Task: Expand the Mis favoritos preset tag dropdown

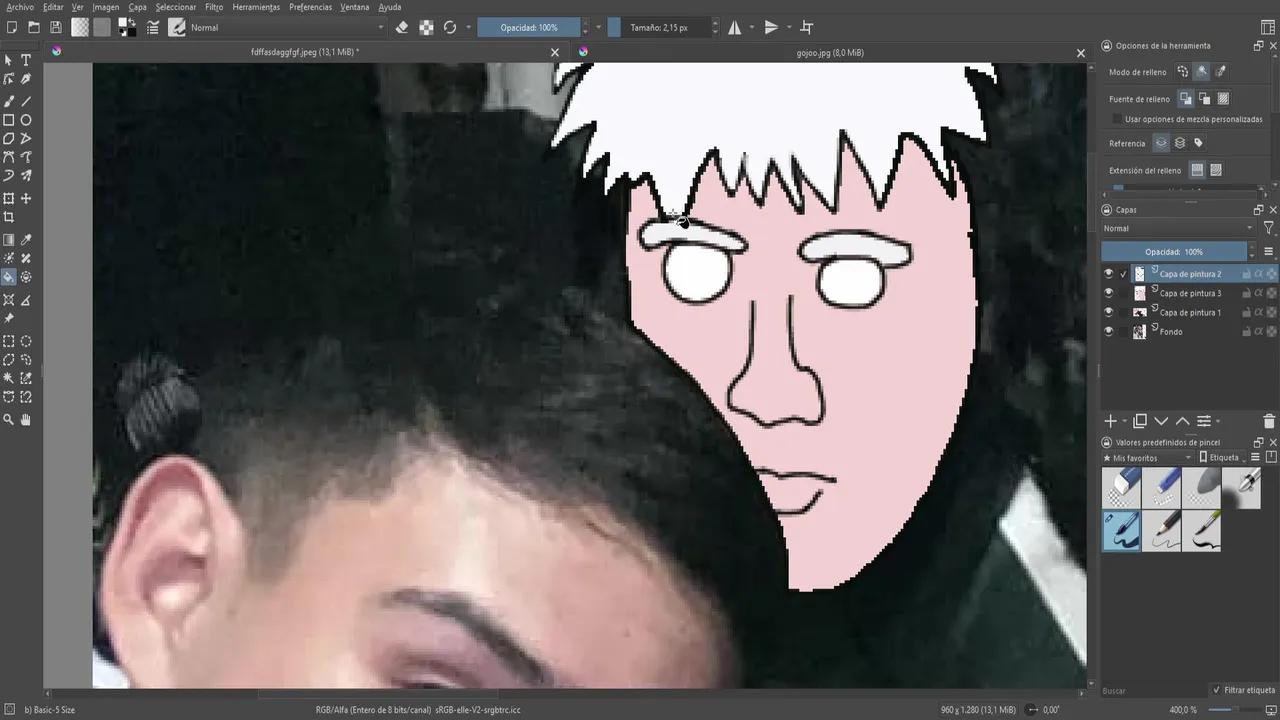Action: tap(1148, 458)
